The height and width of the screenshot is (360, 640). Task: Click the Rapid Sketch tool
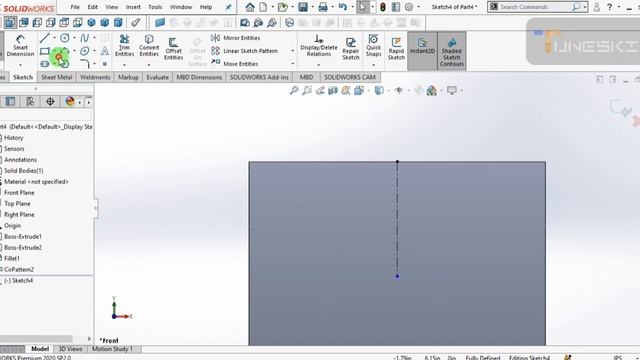point(396,49)
